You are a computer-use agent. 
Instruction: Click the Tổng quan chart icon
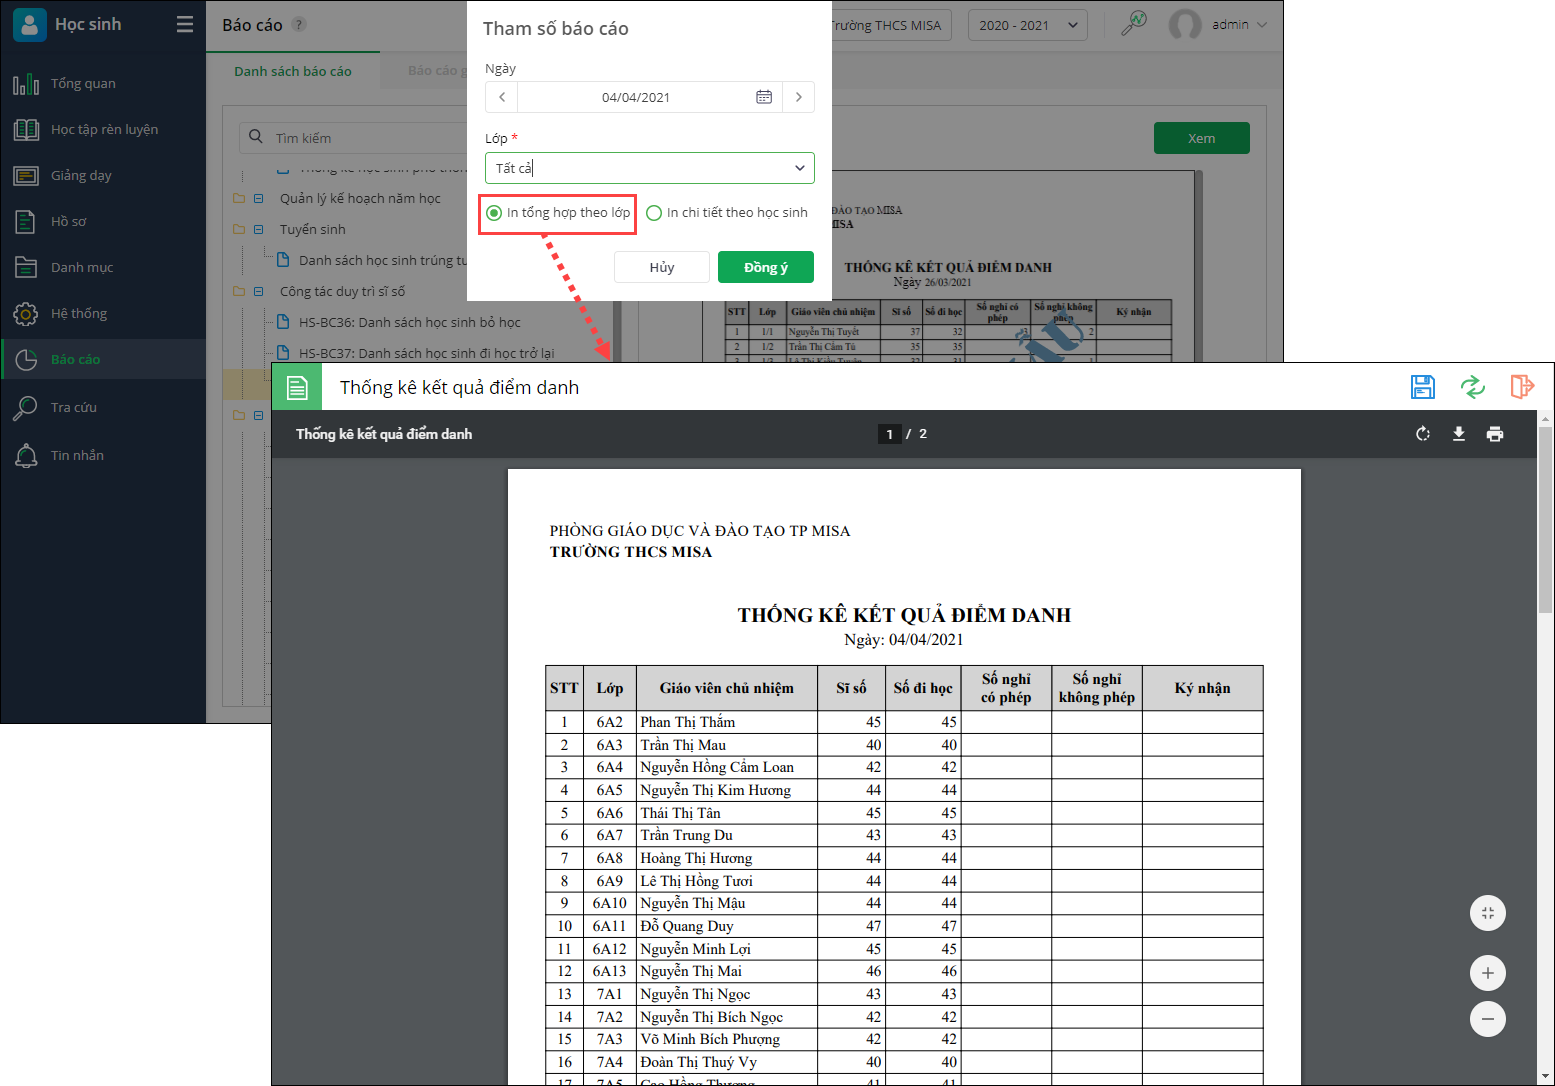coord(26,84)
